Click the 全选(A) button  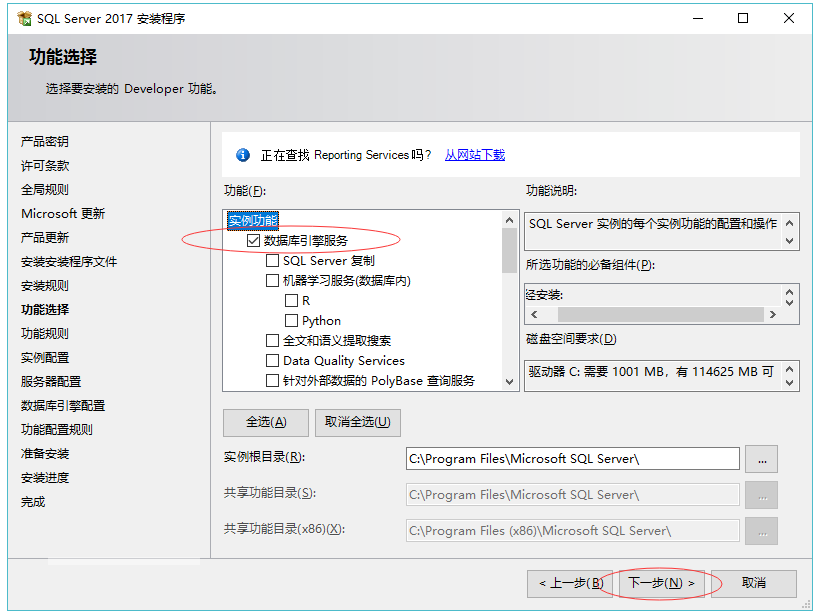266,423
